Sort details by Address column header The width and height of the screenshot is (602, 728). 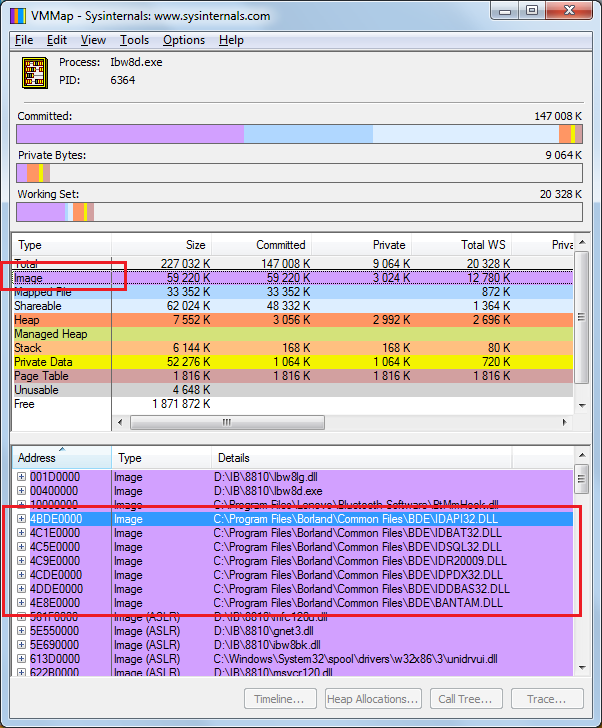pos(61,458)
